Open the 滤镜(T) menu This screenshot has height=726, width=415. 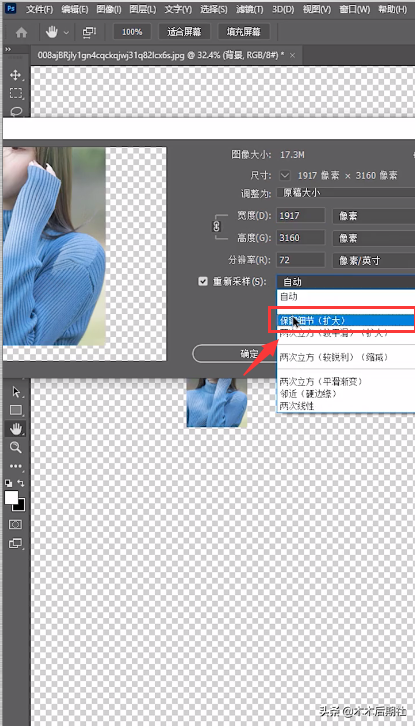click(x=249, y=9)
